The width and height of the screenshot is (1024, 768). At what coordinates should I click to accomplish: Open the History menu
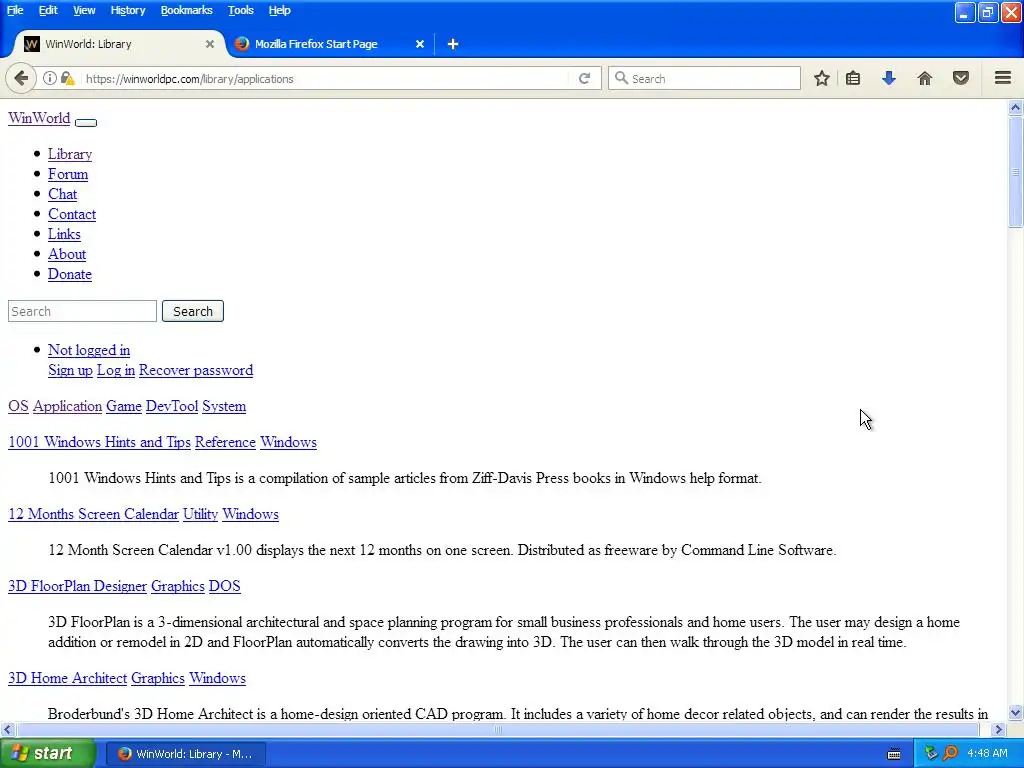[127, 10]
